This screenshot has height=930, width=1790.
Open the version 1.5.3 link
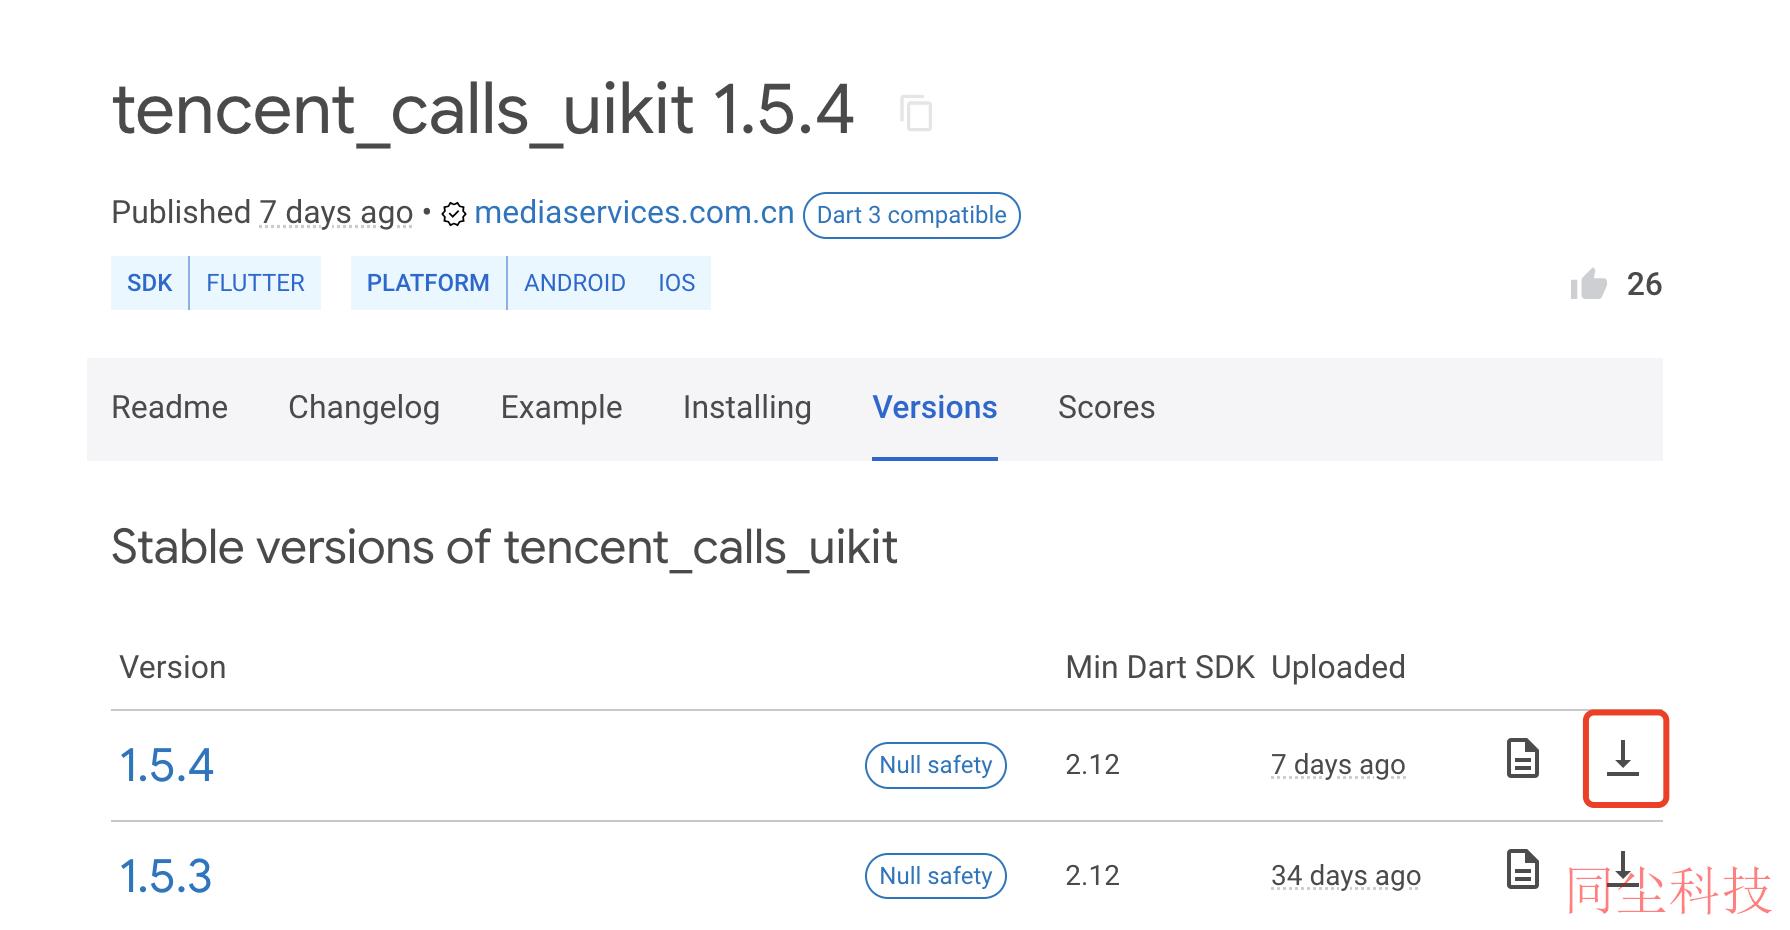166,877
